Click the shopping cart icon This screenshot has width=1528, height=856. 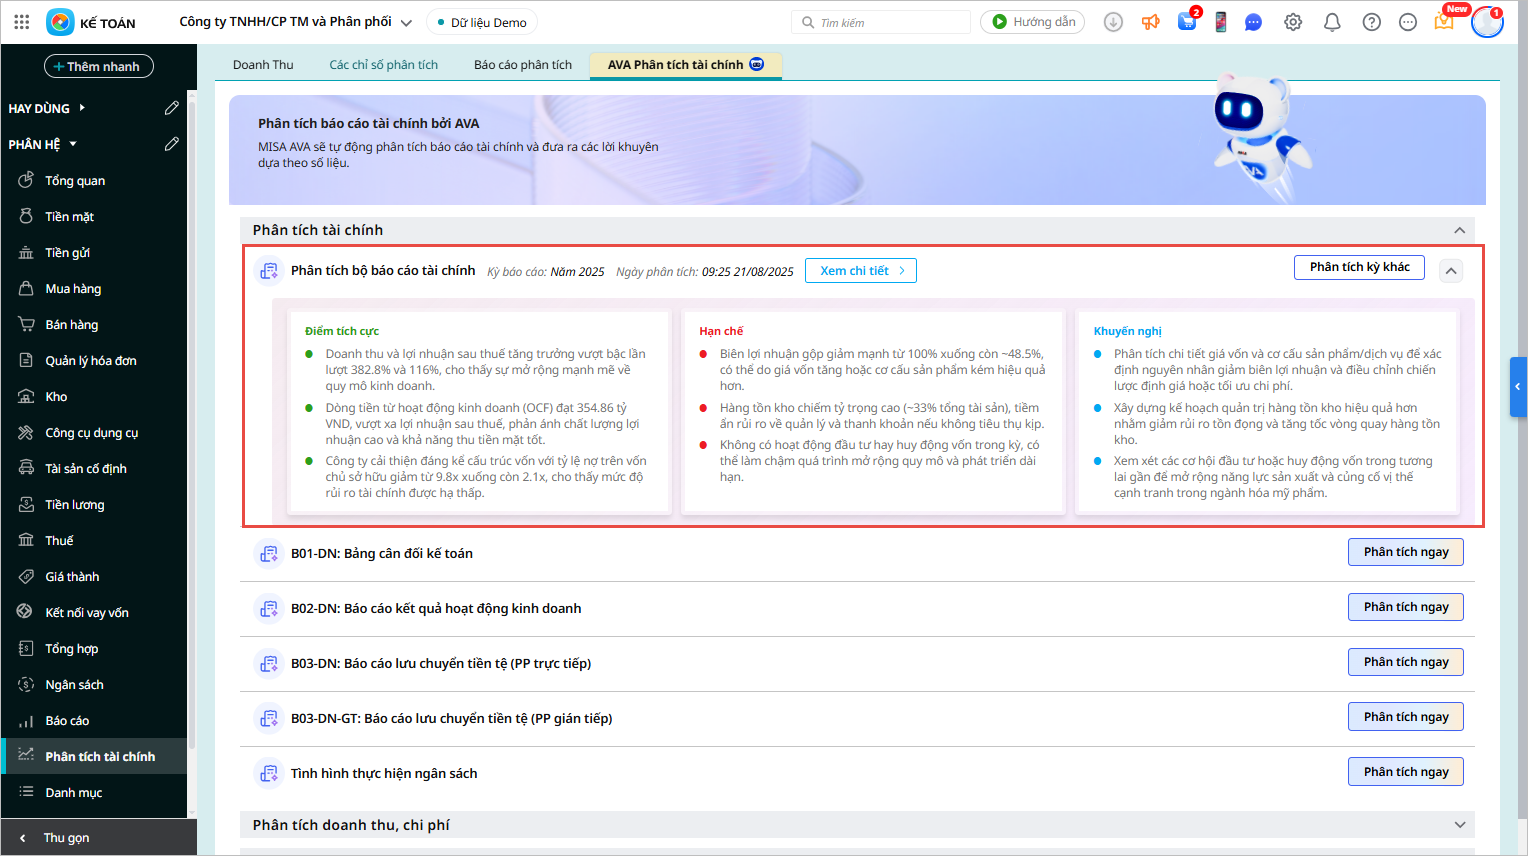1187,22
